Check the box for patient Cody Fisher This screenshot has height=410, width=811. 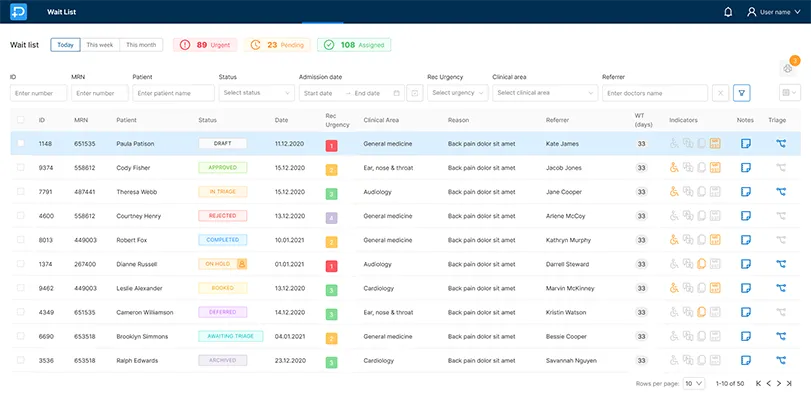(x=21, y=168)
